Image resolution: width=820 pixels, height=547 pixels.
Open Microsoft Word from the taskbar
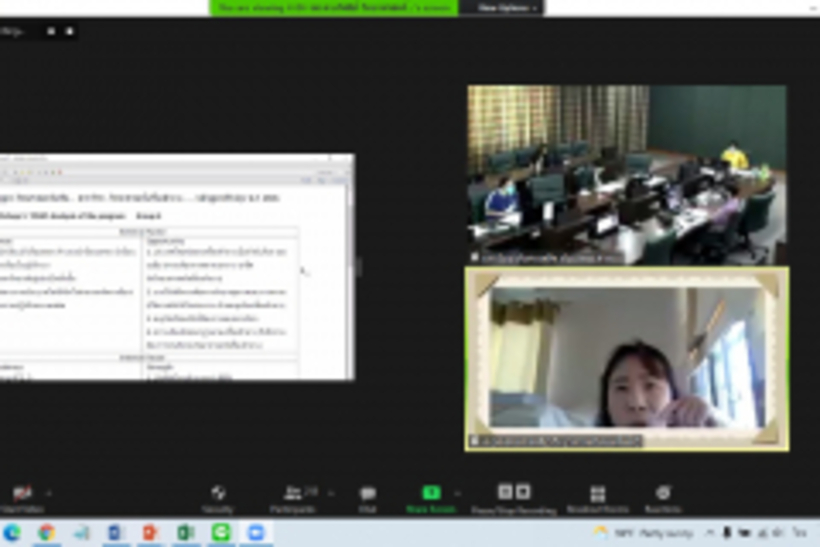(115, 532)
